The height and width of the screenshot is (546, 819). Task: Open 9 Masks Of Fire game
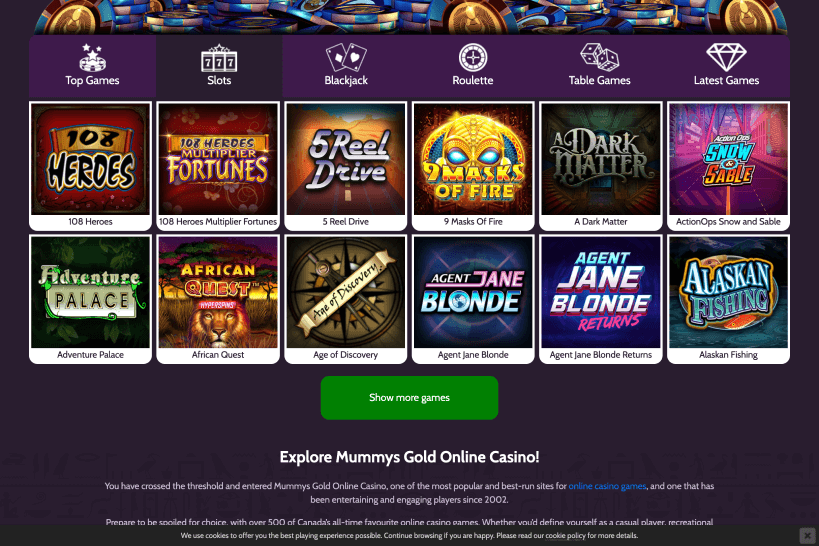[x=473, y=166]
